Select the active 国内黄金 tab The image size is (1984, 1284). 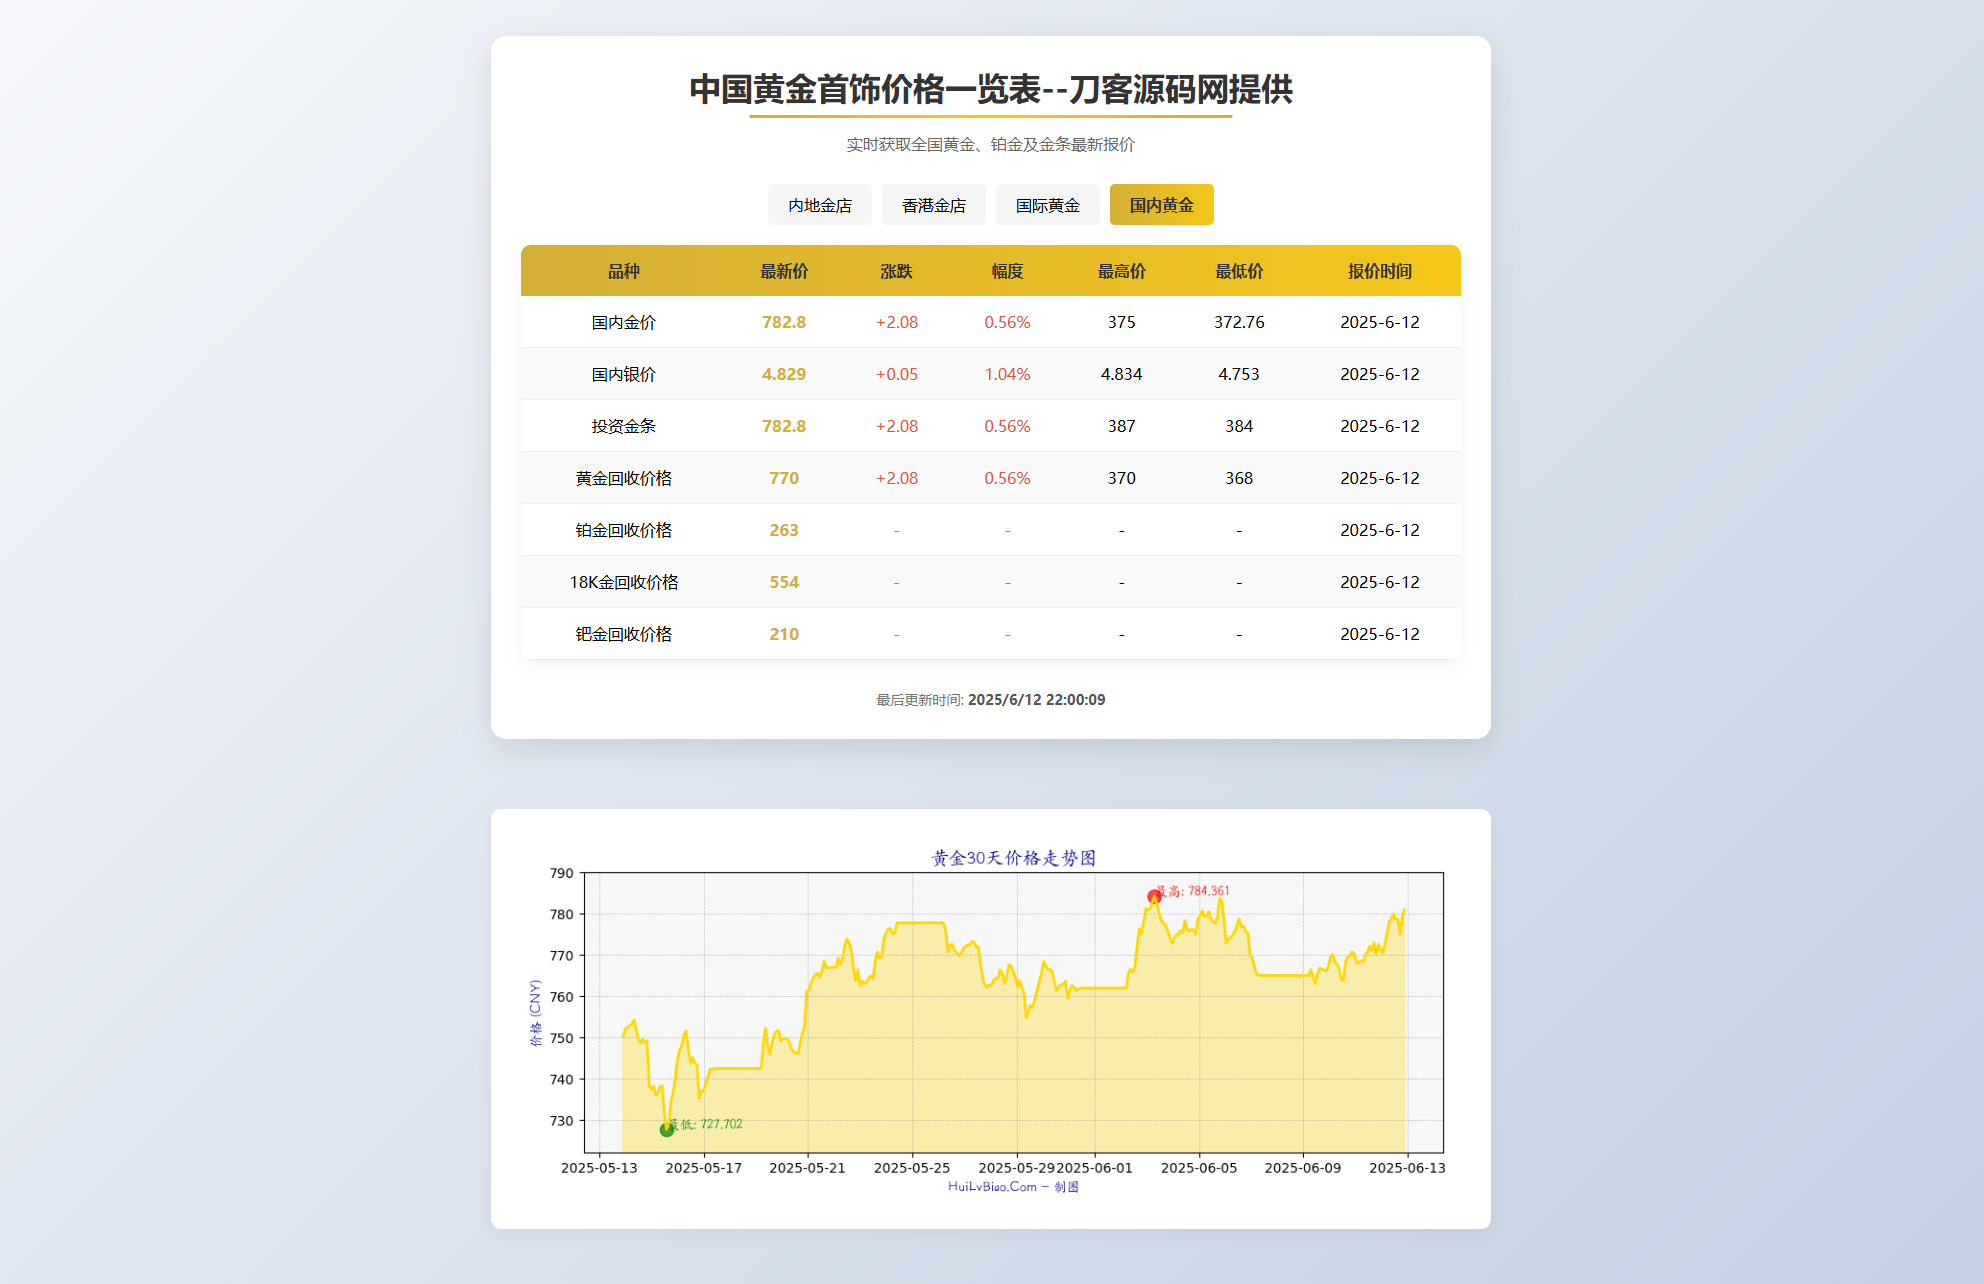1161,204
